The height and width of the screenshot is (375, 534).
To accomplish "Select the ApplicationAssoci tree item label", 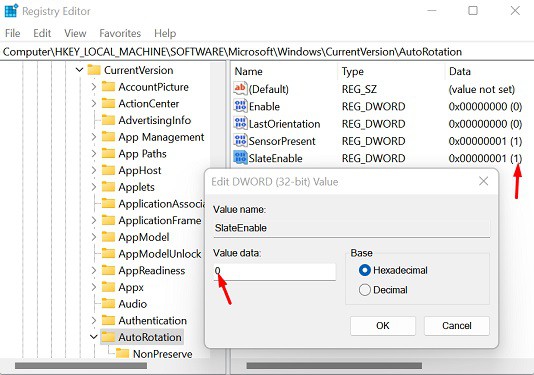I will click(161, 204).
